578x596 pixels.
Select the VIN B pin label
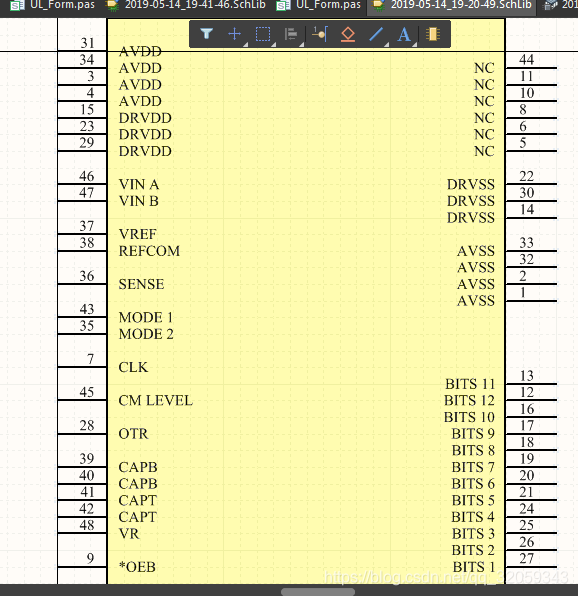click(x=139, y=201)
